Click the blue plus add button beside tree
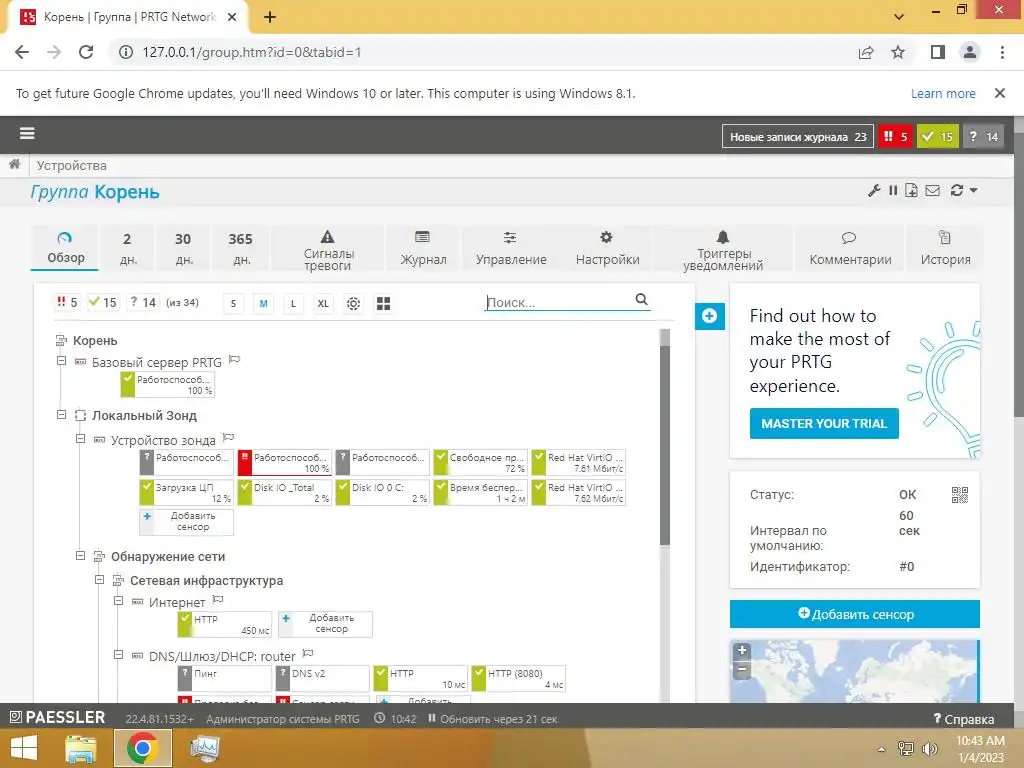The height and width of the screenshot is (768, 1024). pos(709,317)
